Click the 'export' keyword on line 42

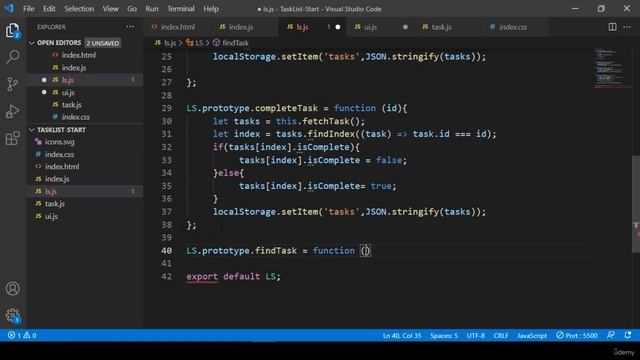point(202,276)
